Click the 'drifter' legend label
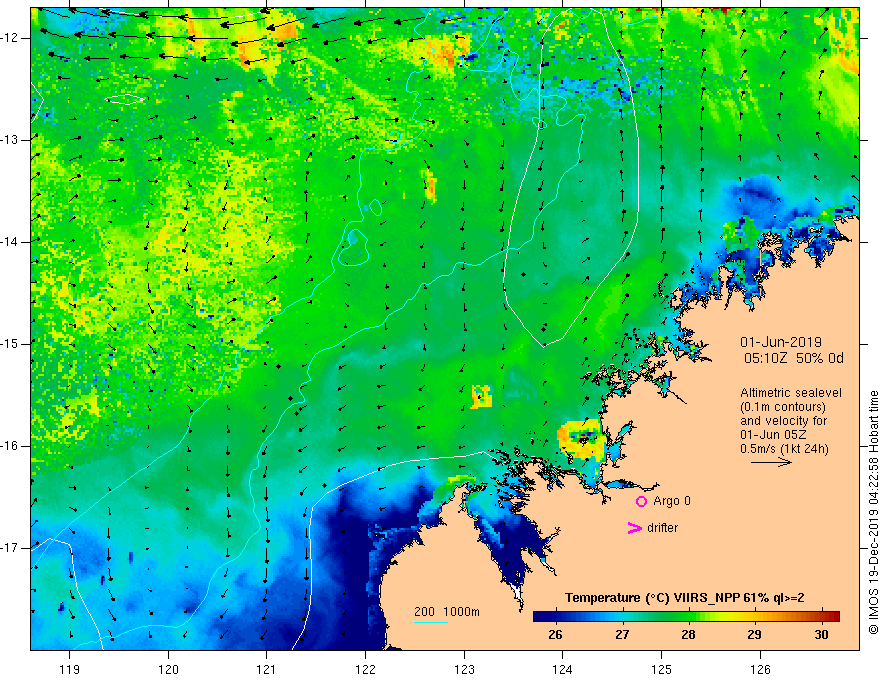Screen dimensions: 880x680 (x=662, y=528)
